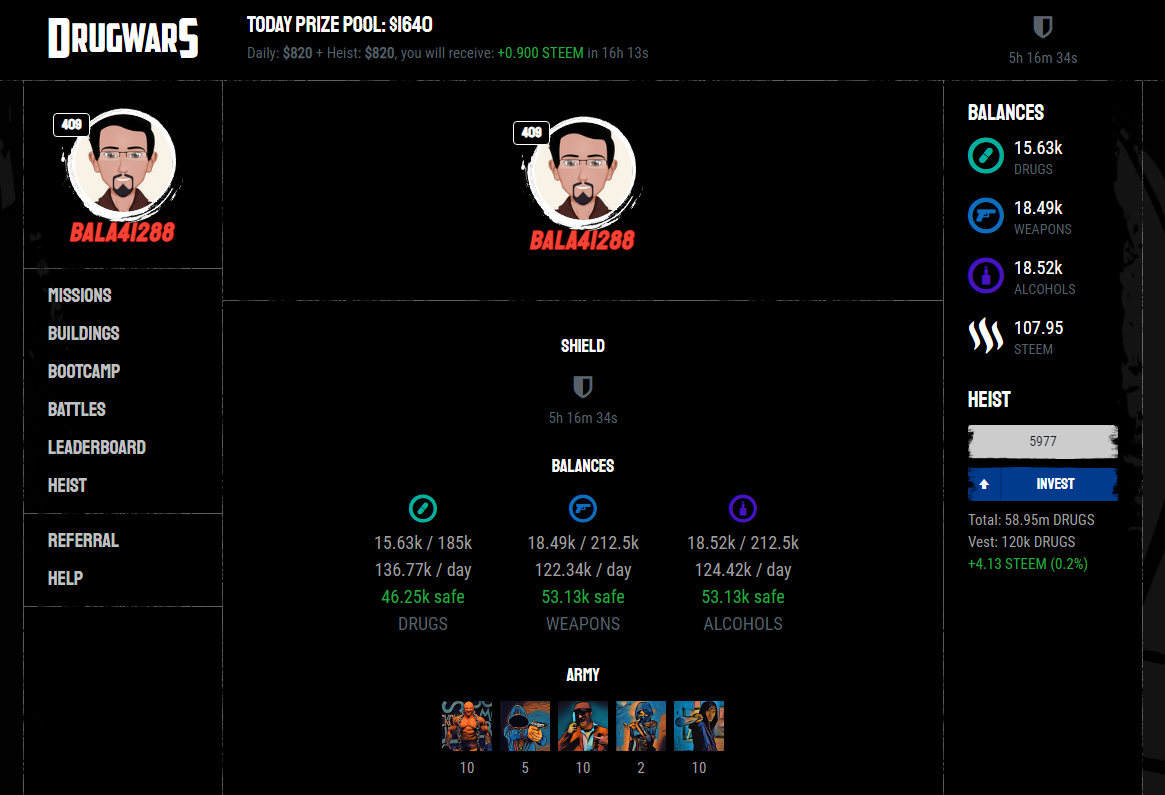The height and width of the screenshot is (795, 1165).
Task: Click the Steem logo icon in Balances
Action: pos(985,336)
